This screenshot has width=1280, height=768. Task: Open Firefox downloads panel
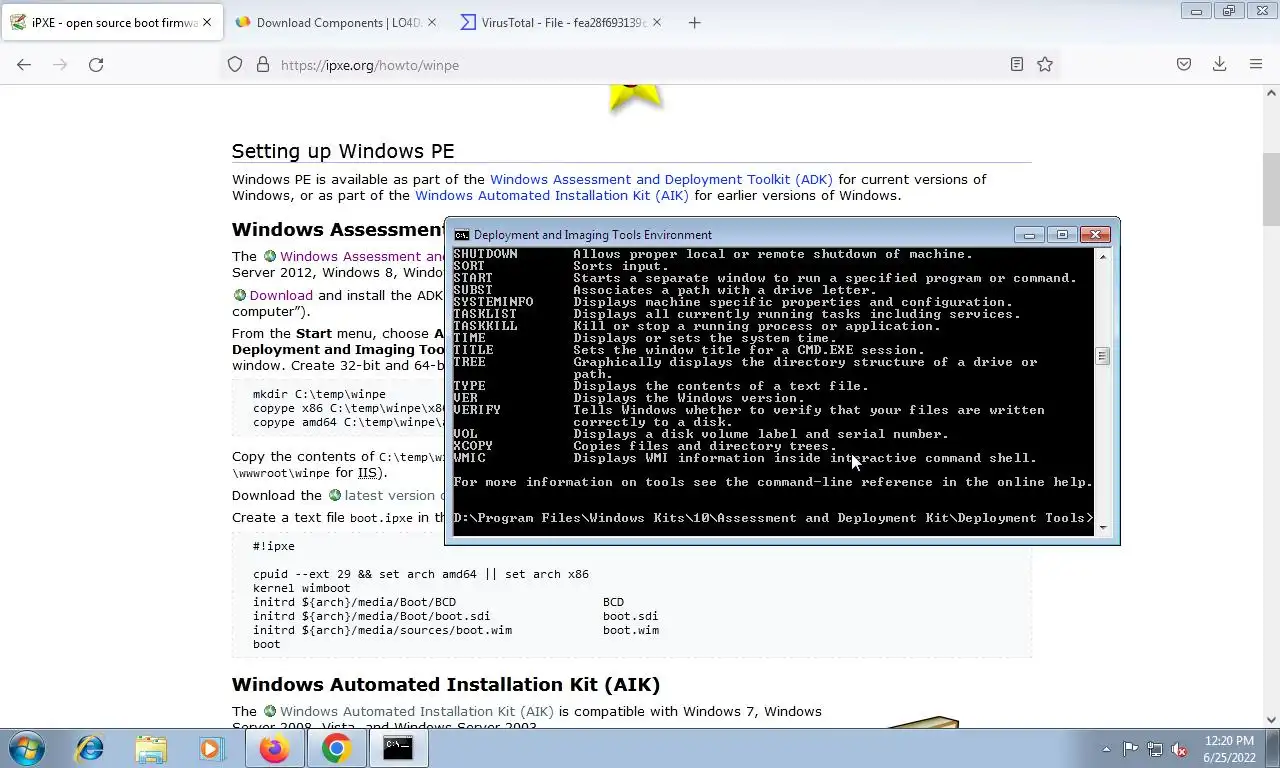pos(1220,64)
